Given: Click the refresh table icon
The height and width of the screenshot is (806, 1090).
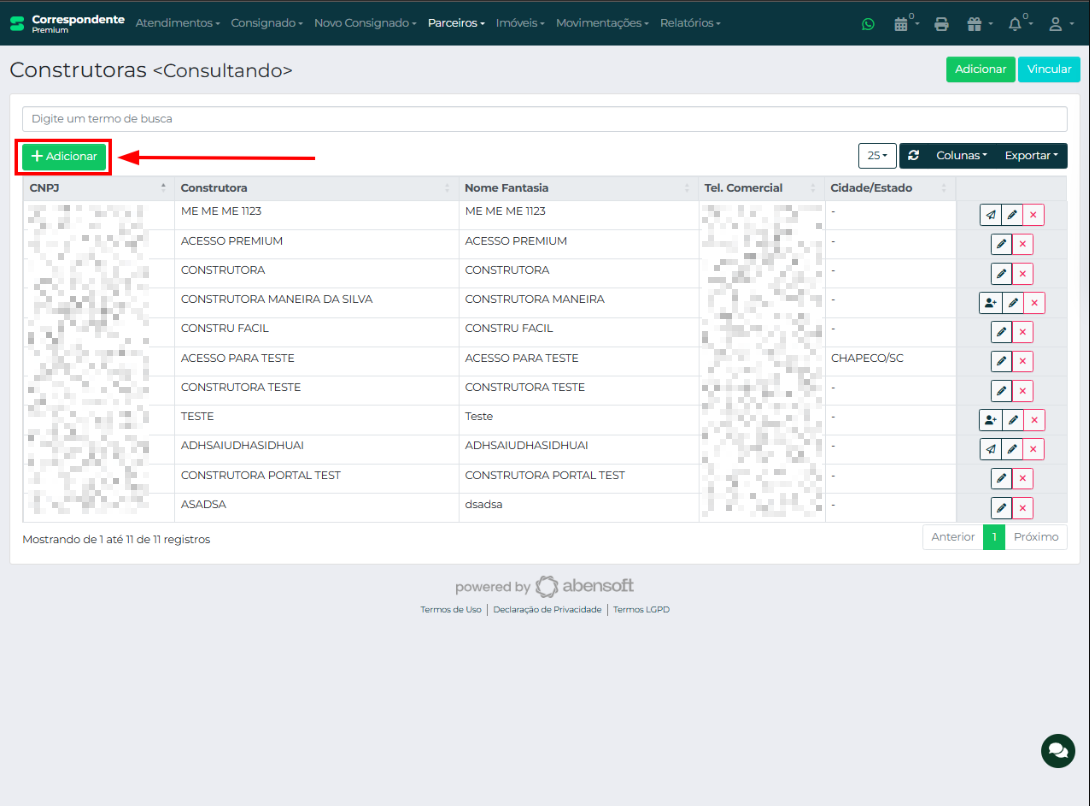Looking at the screenshot, I should (914, 156).
